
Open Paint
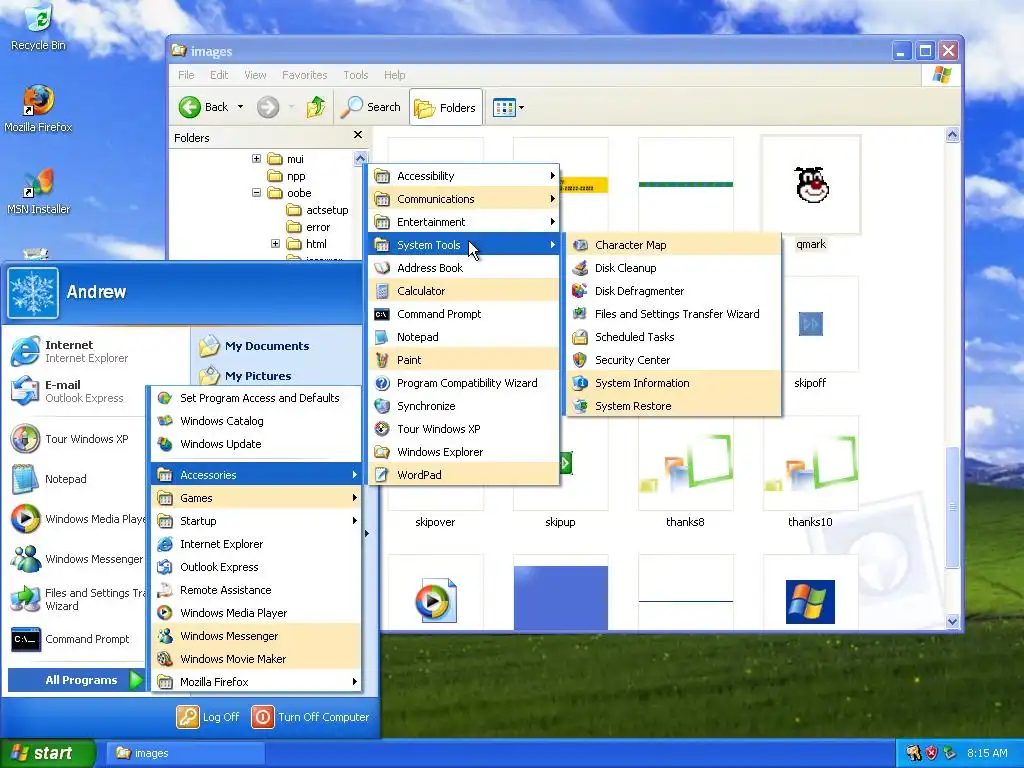(x=464, y=360)
